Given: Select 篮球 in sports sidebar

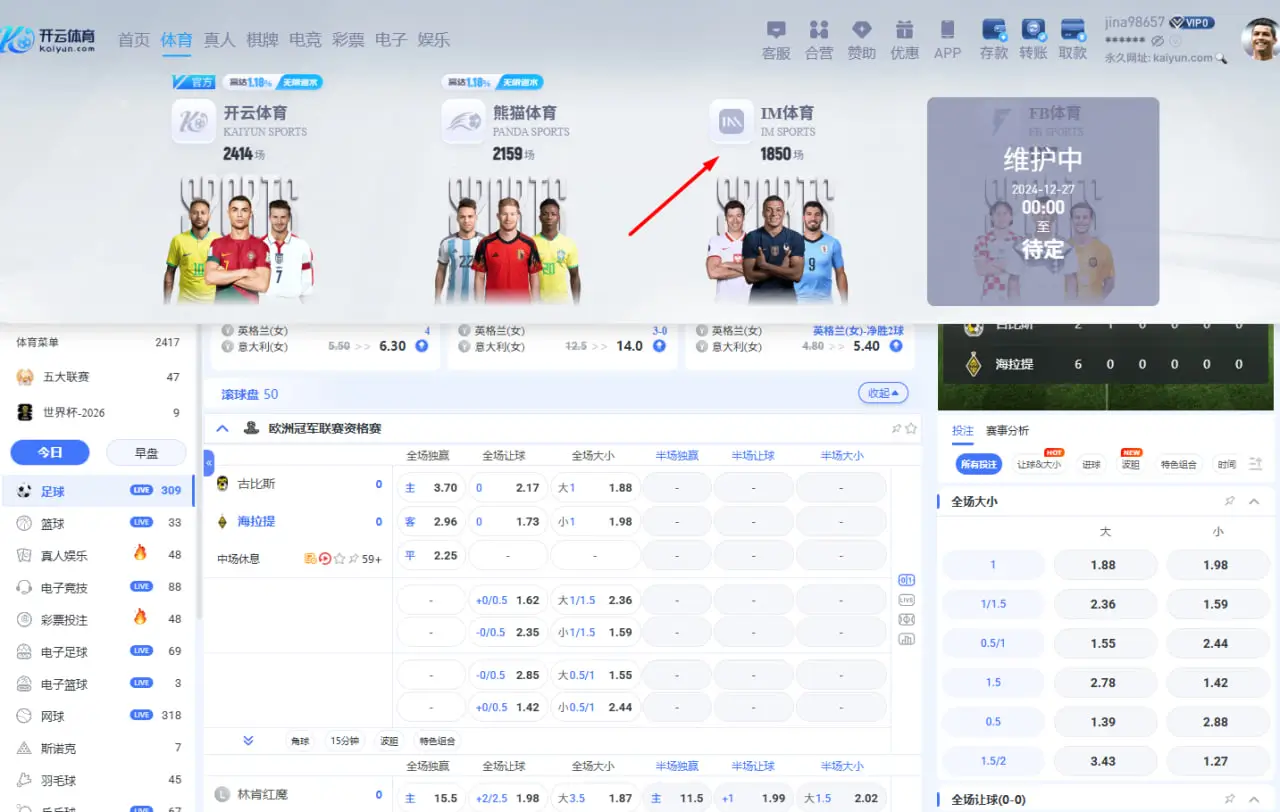Looking at the screenshot, I should [x=98, y=523].
